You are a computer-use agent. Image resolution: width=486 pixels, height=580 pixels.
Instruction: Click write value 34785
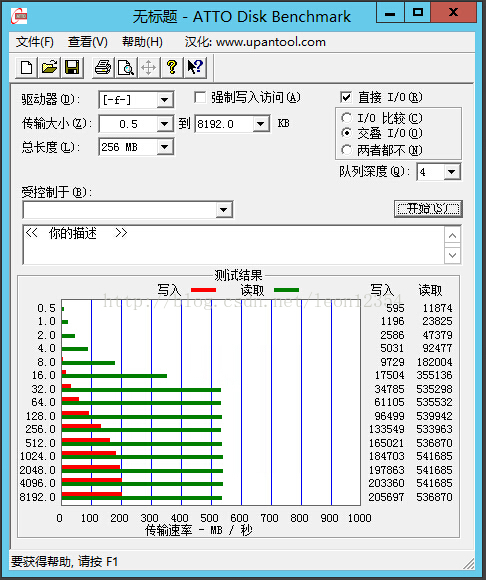pyautogui.click(x=389, y=389)
